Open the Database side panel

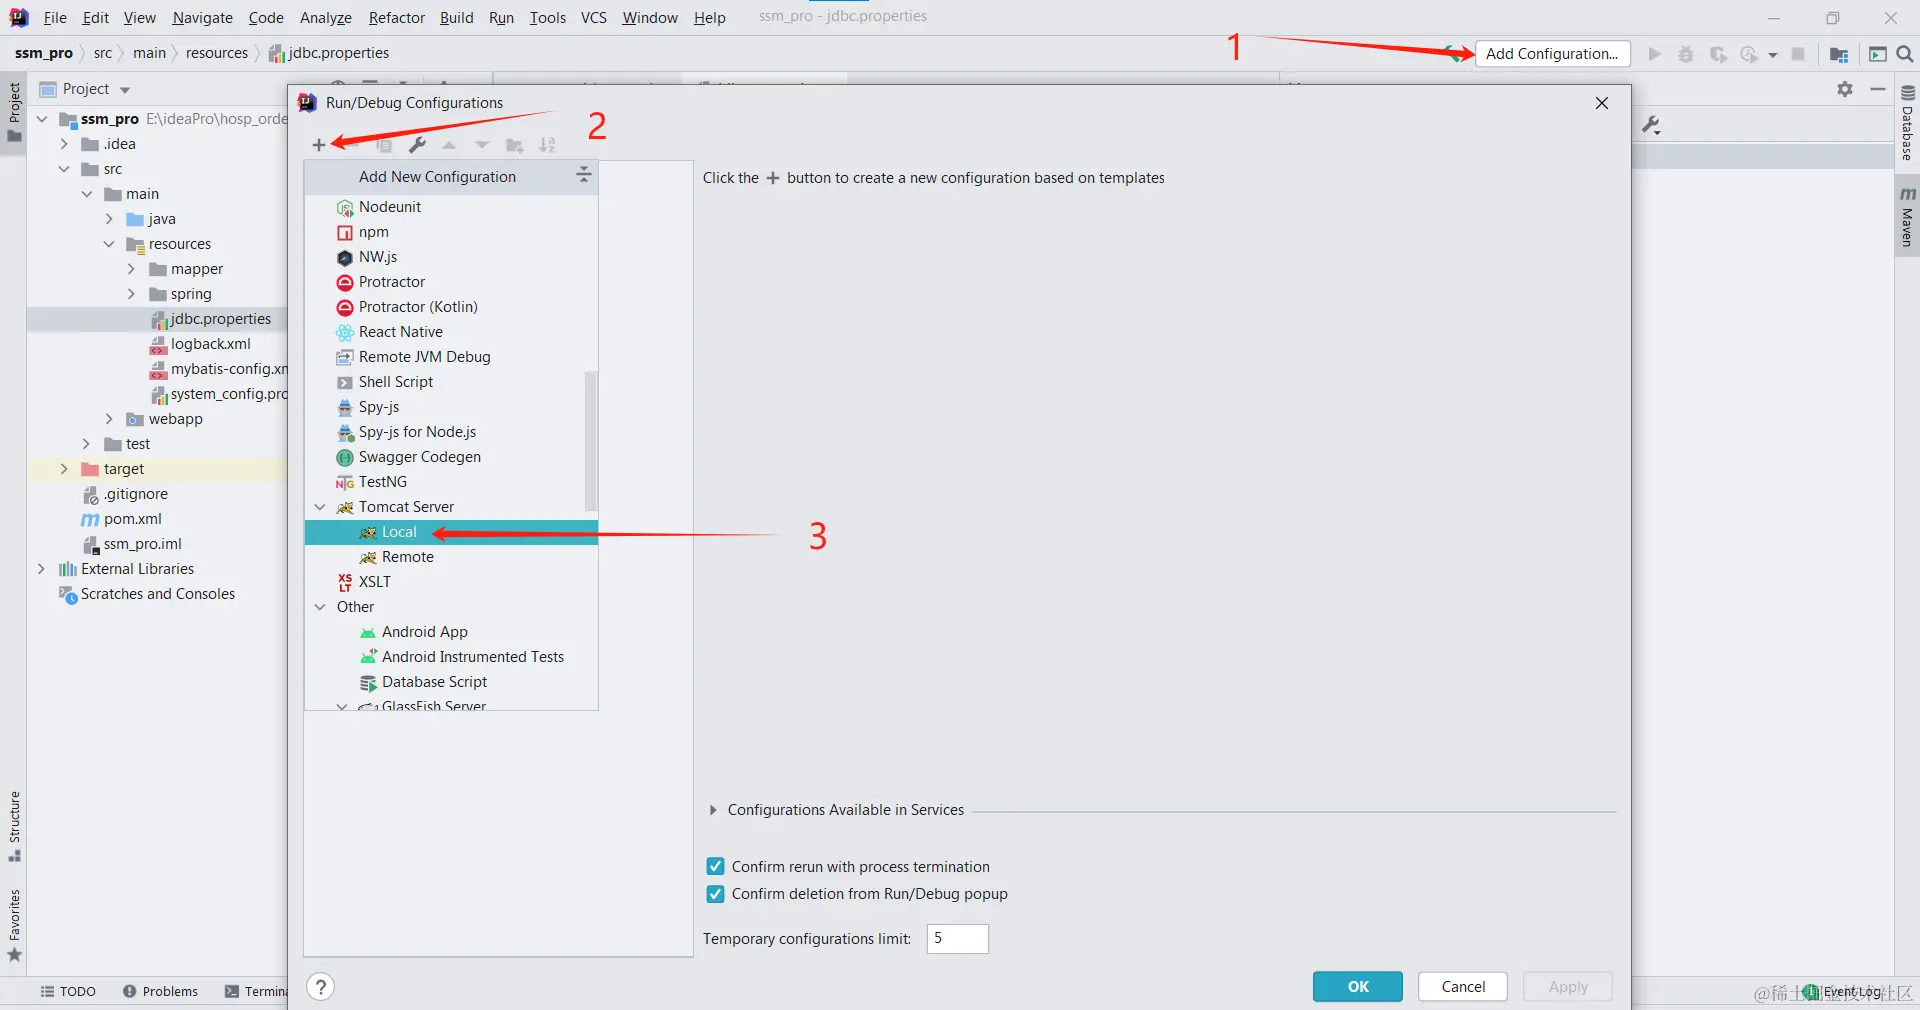coord(1907,124)
